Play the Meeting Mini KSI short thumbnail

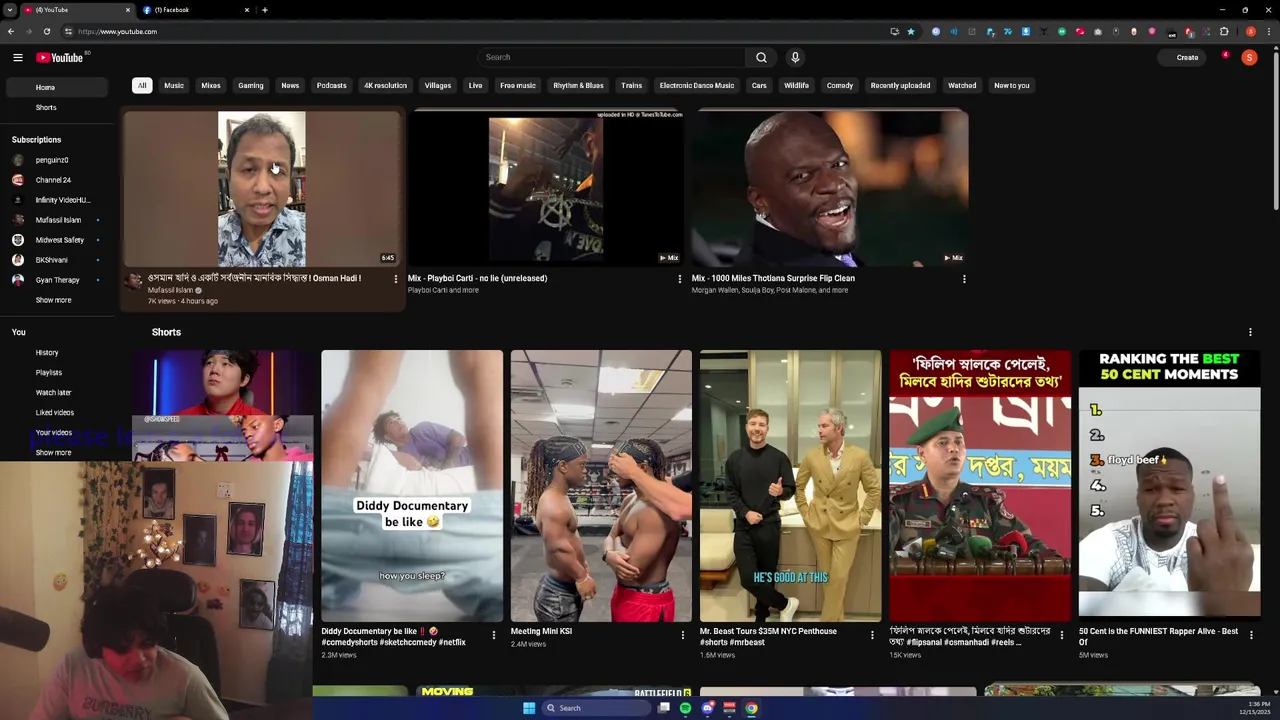601,486
